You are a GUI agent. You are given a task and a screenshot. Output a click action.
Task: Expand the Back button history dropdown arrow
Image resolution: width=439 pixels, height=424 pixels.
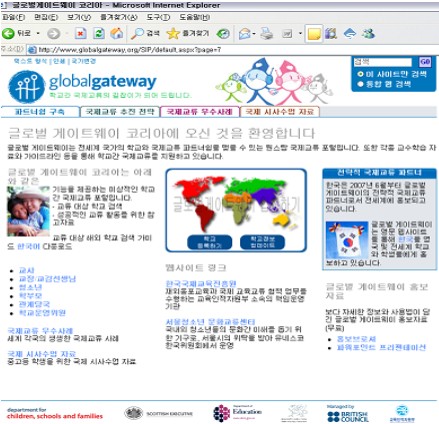tap(38, 33)
